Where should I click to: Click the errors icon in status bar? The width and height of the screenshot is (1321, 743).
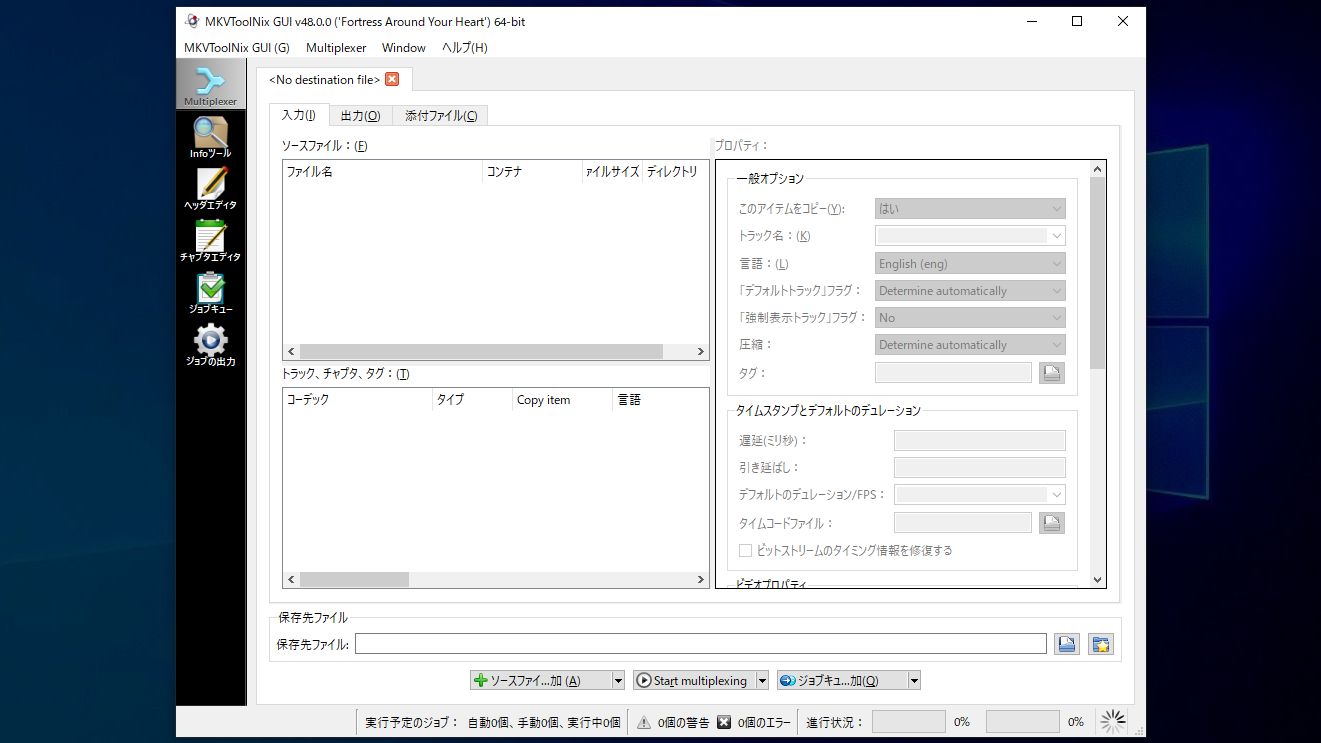724,722
